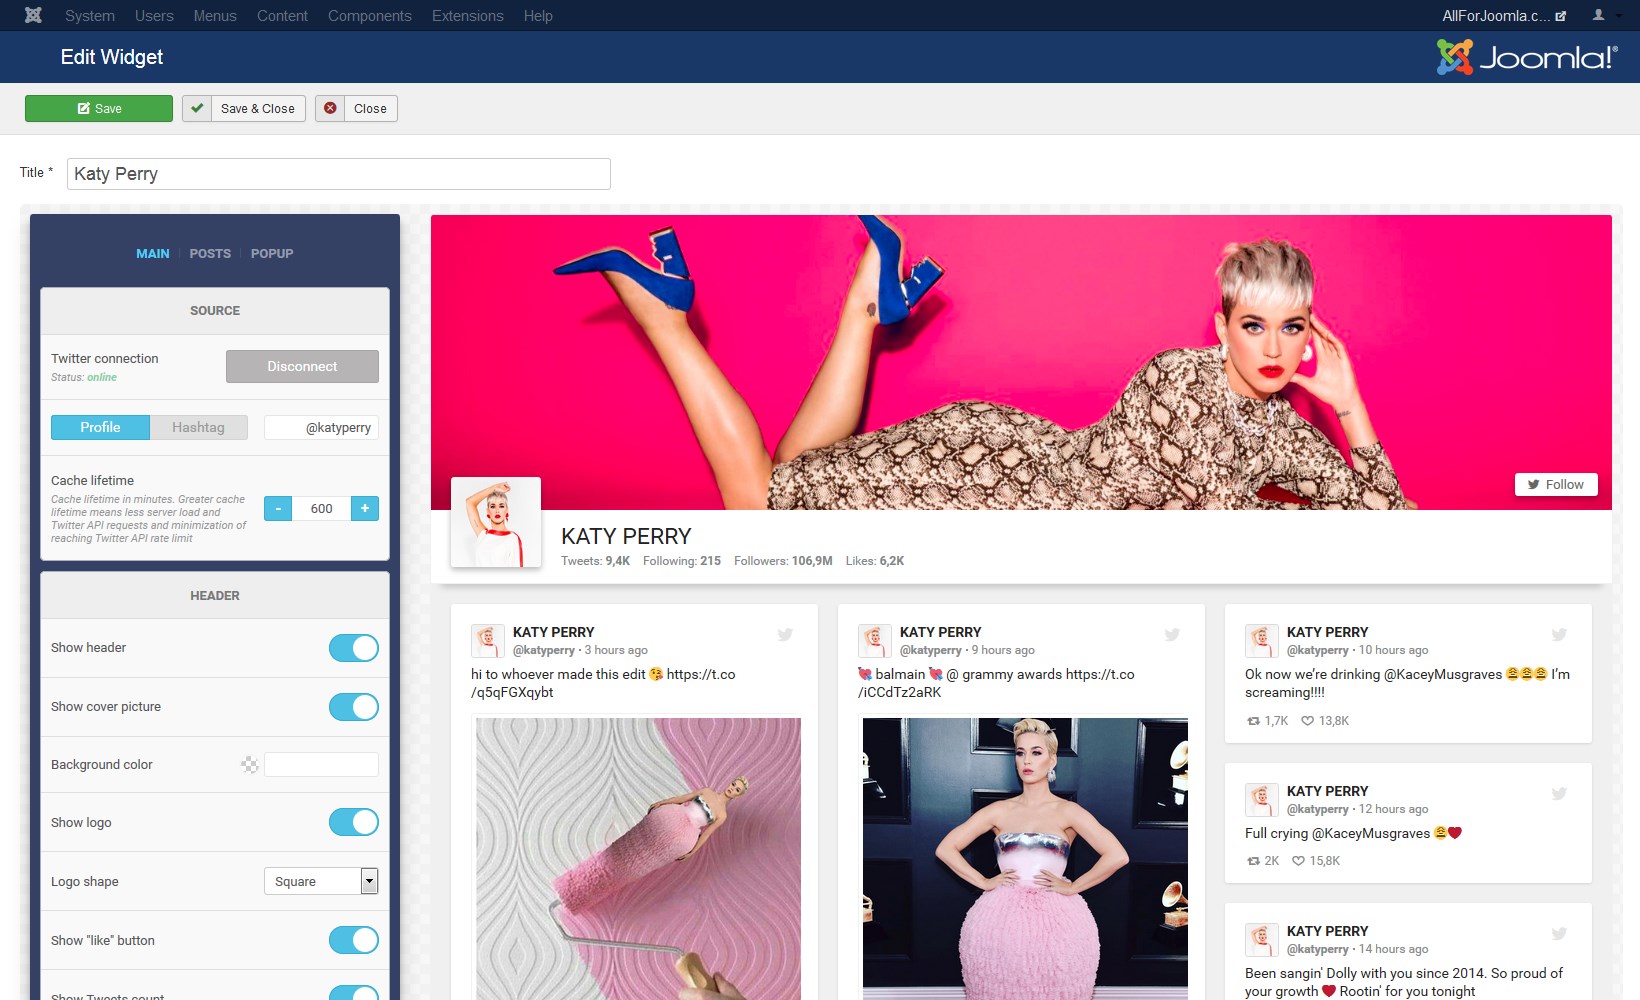1640x1000 pixels.
Task: Click the red Close icon button
Action: coord(330,108)
